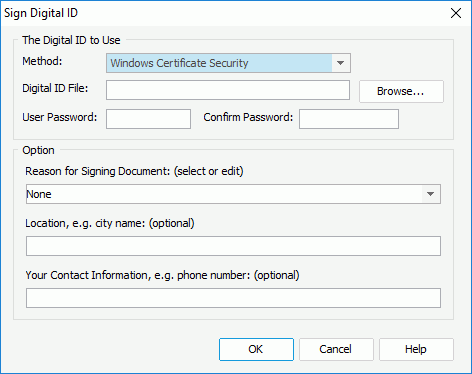This screenshot has height=374, width=472.
Task: Click the Digital ID File text box
Action: click(228, 90)
